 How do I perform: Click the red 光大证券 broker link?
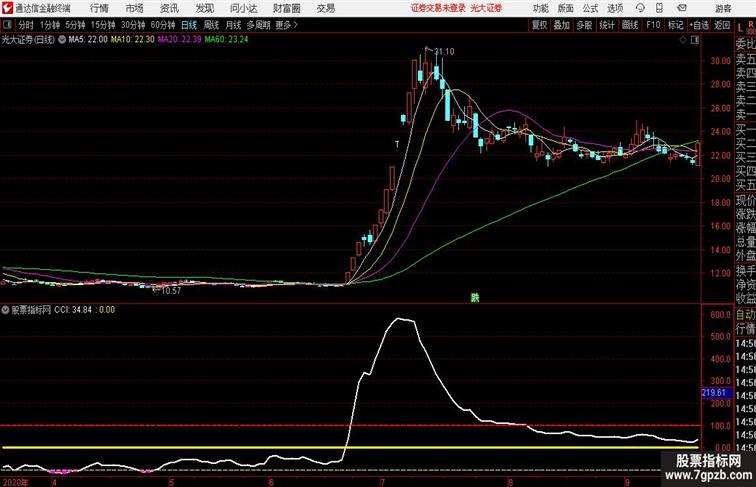point(486,8)
